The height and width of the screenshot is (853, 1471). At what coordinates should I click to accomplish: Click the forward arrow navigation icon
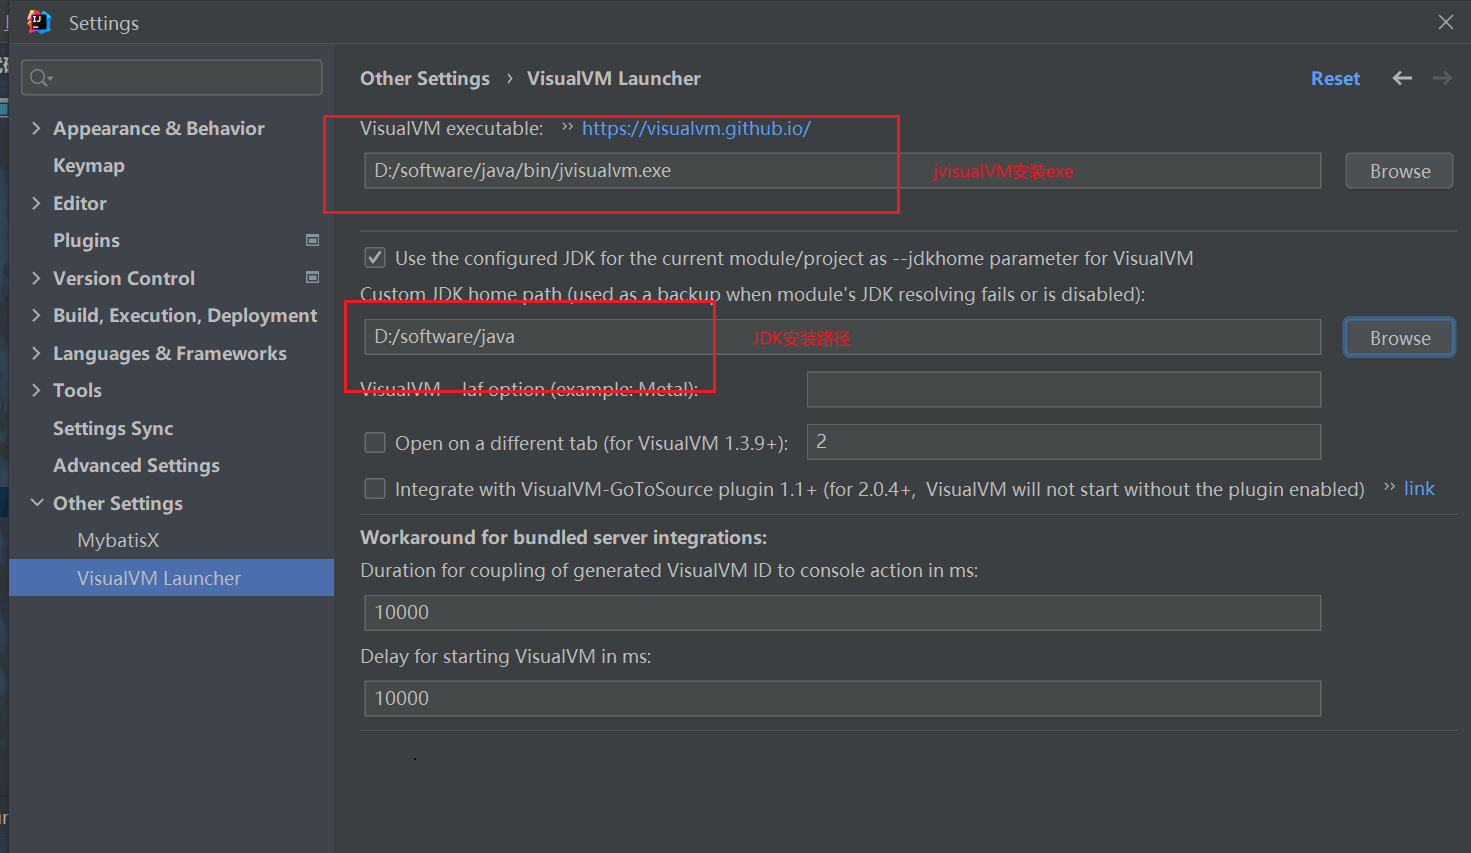[1442, 78]
